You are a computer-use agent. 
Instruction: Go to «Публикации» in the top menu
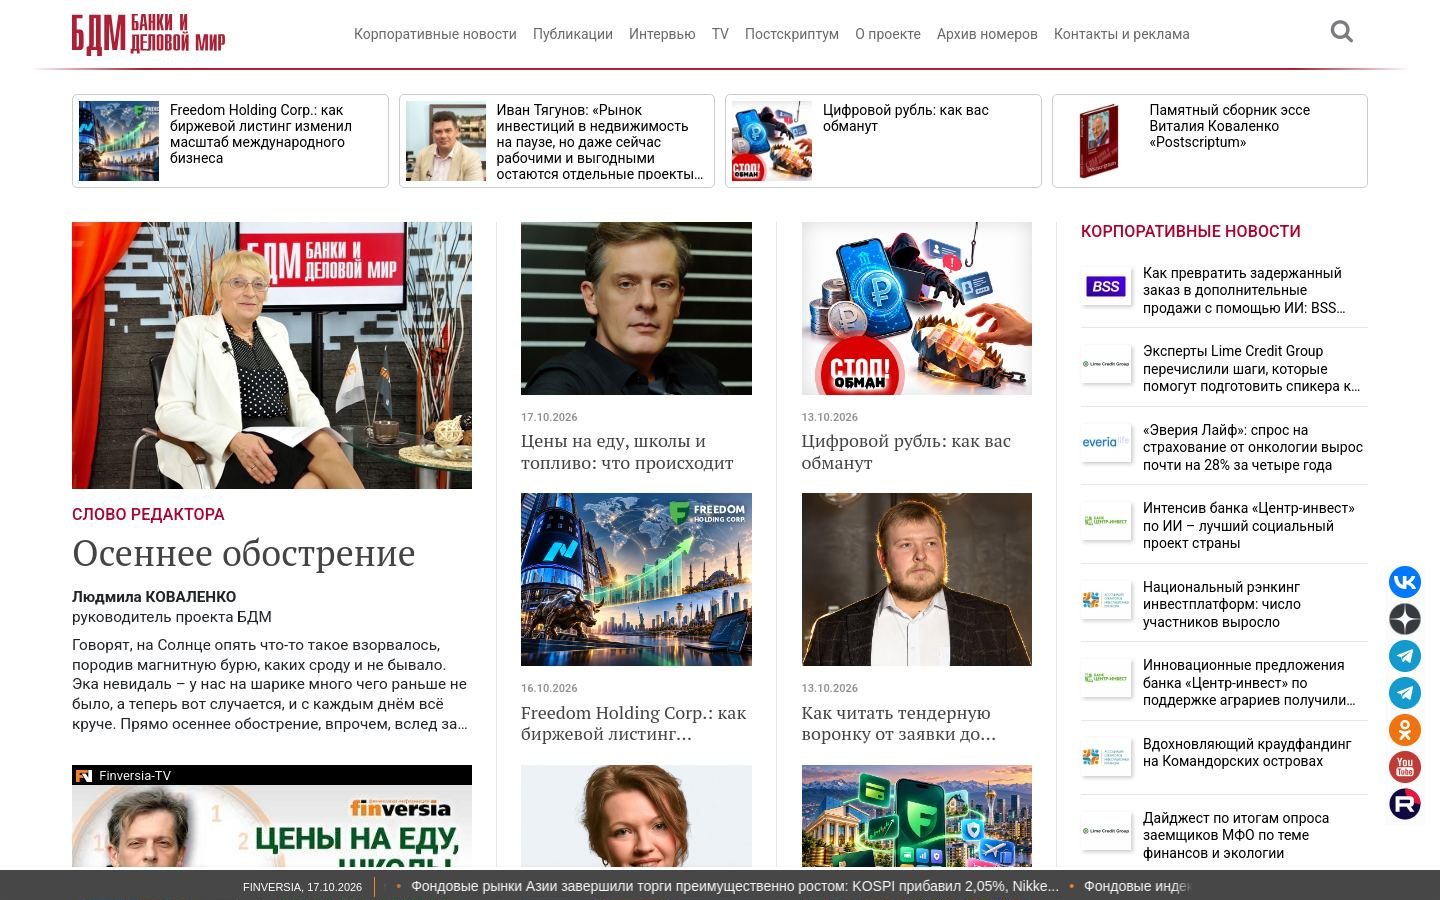(x=573, y=34)
